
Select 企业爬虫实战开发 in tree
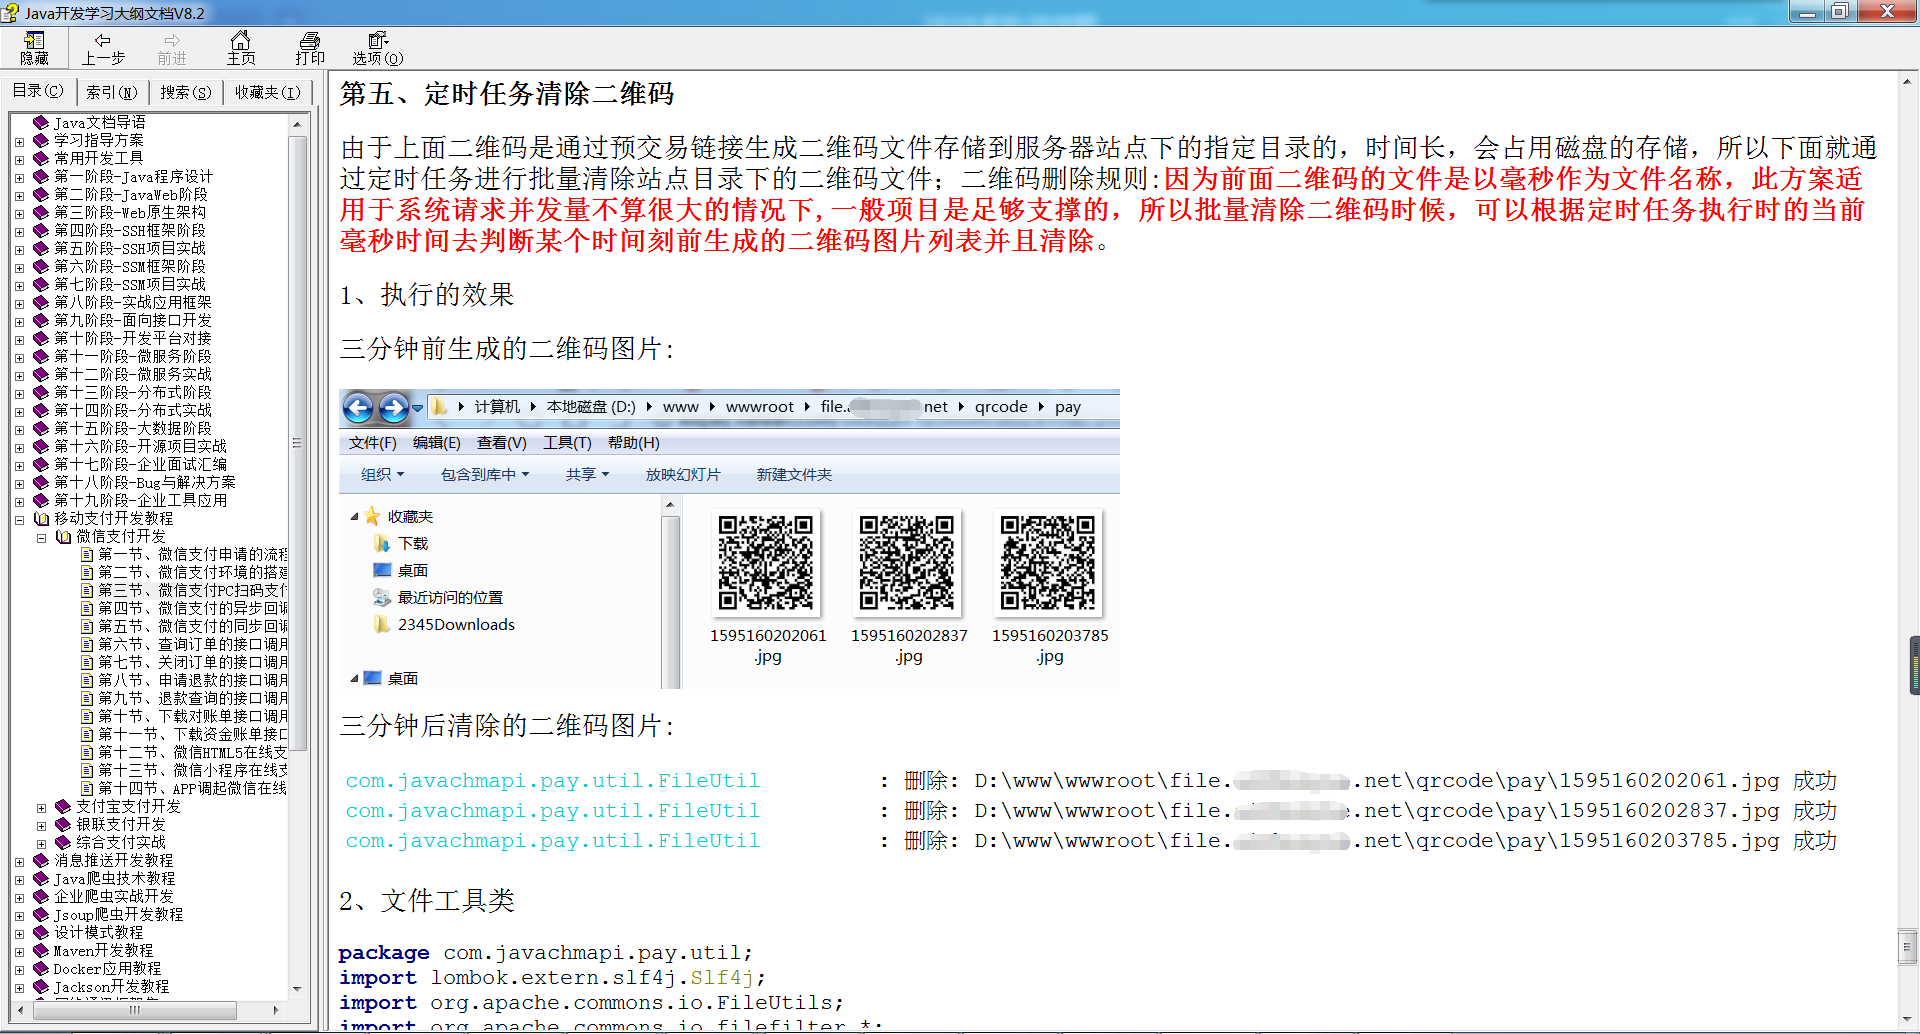click(x=114, y=897)
